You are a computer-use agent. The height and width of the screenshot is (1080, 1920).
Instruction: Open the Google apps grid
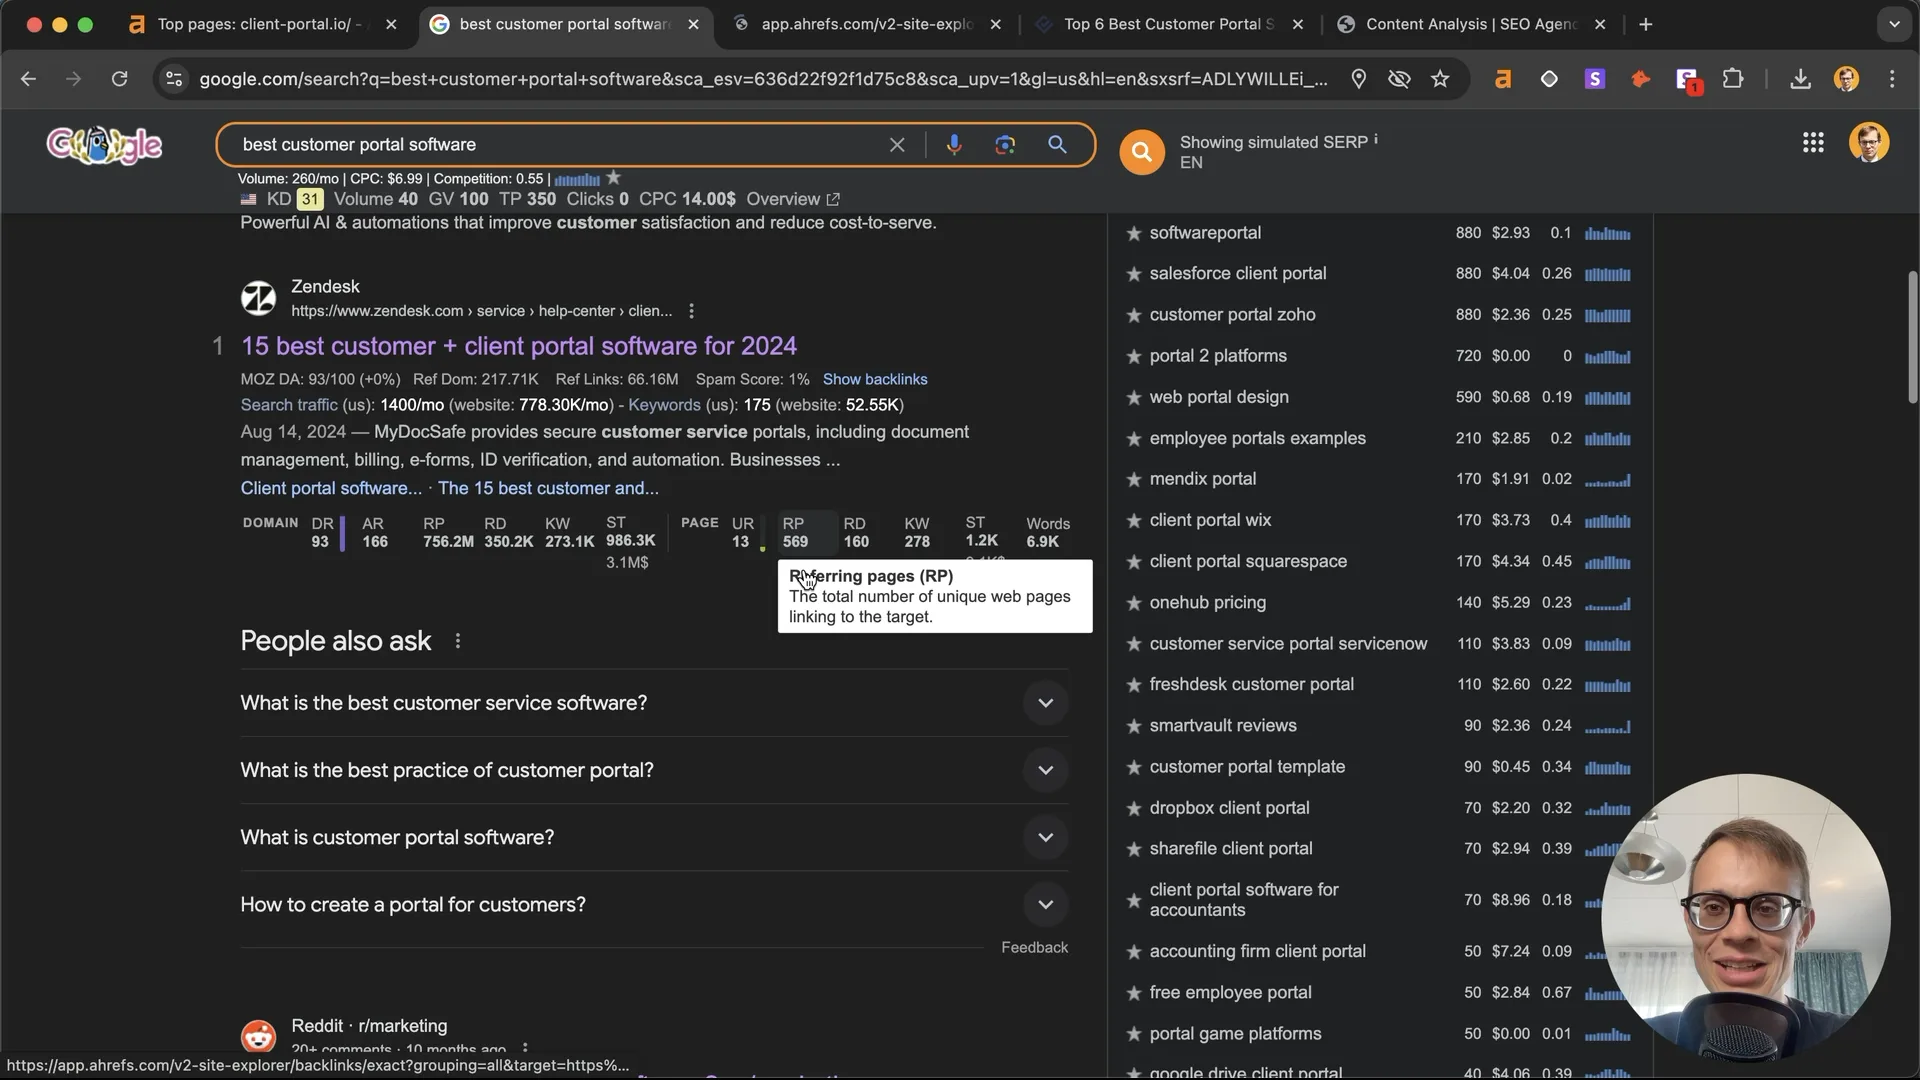[1813, 143]
